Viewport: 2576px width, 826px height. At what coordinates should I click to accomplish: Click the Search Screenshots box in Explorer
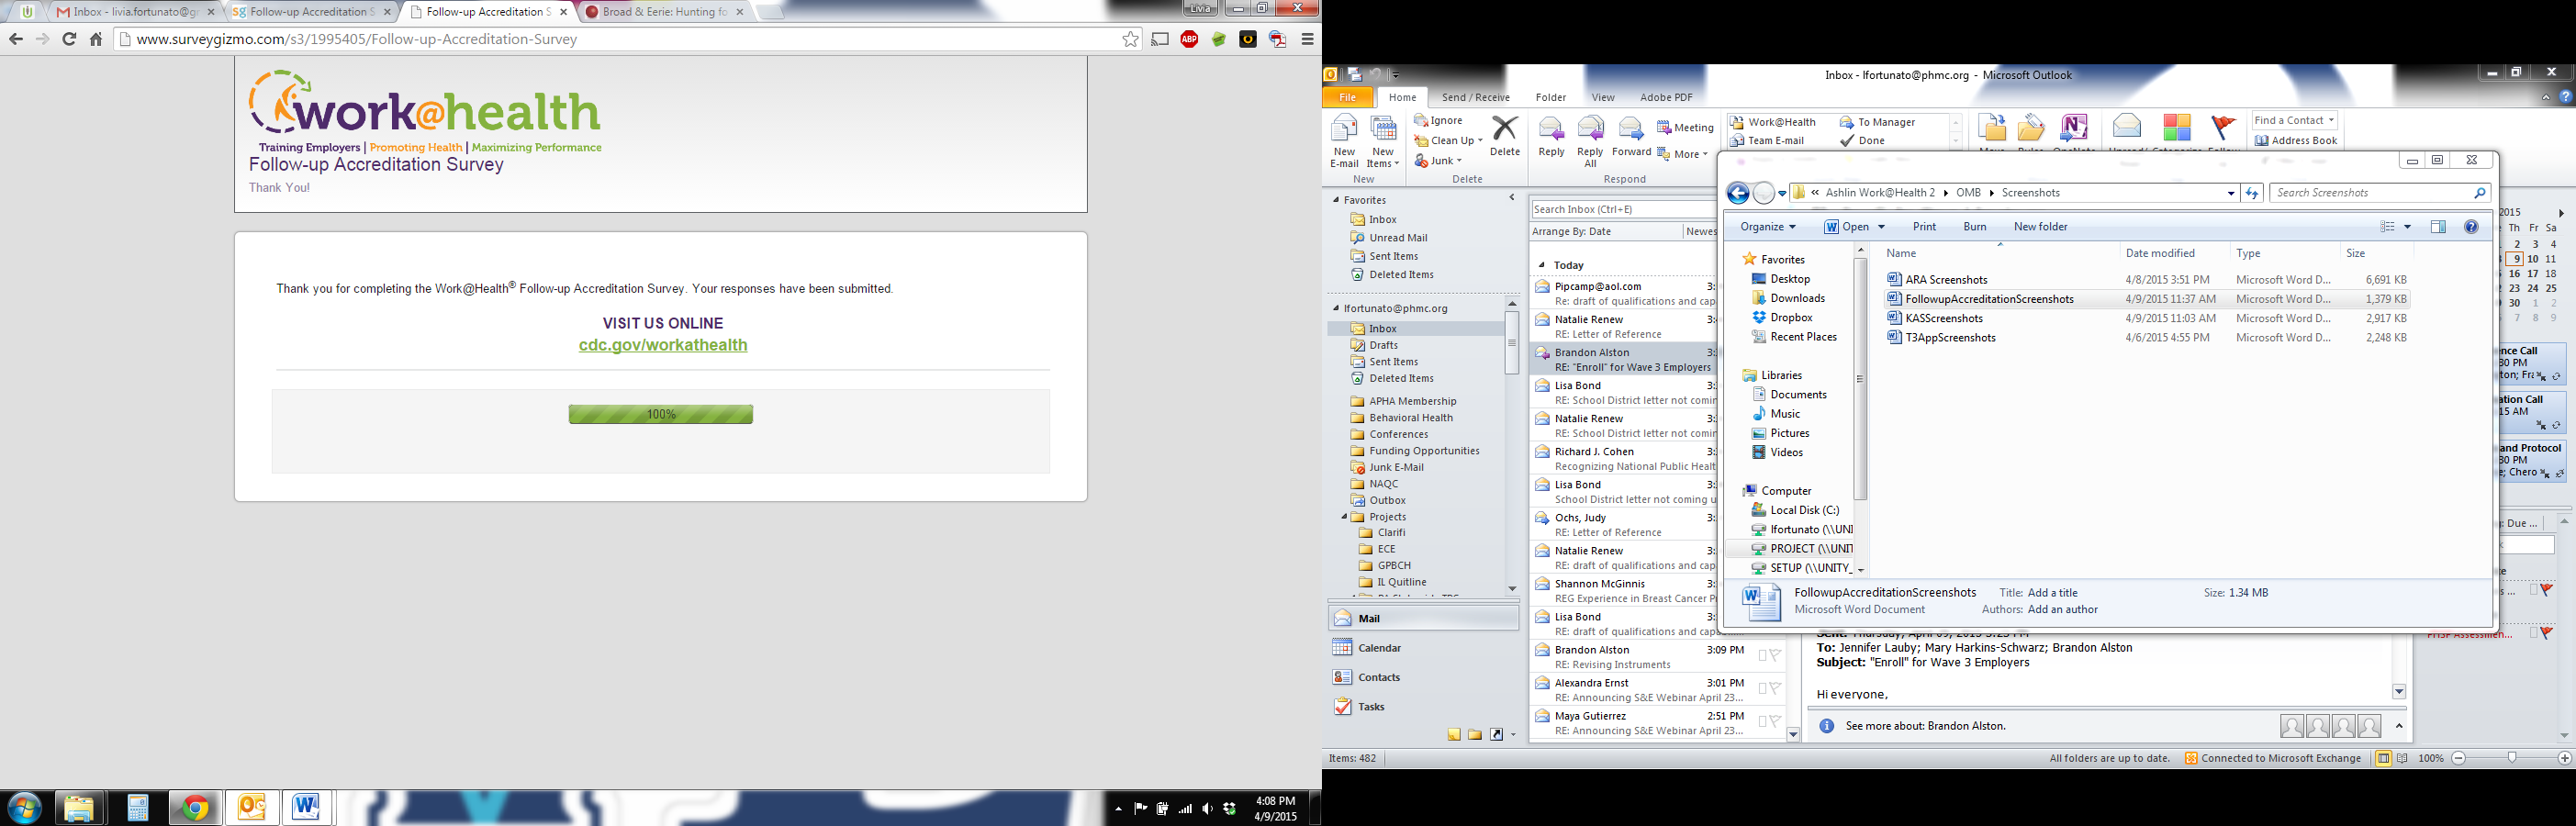click(x=2379, y=193)
